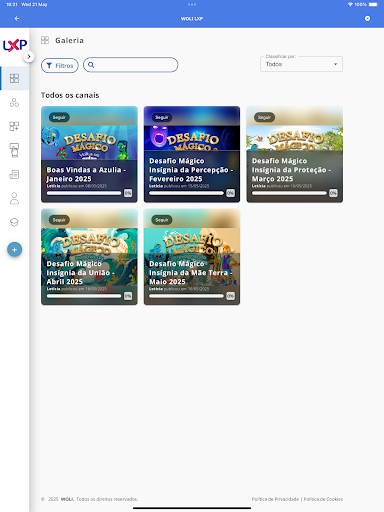Image resolution: width=384 pixels, height=512 pixels.
Task: Click the Filtros button
Action: (60, 66)
